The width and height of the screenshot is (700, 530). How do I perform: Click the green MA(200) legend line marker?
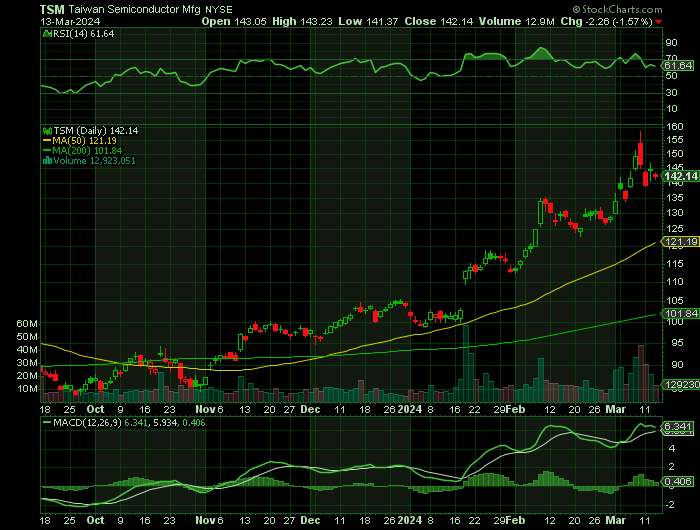pyautogui.click(x=47, y=151)
